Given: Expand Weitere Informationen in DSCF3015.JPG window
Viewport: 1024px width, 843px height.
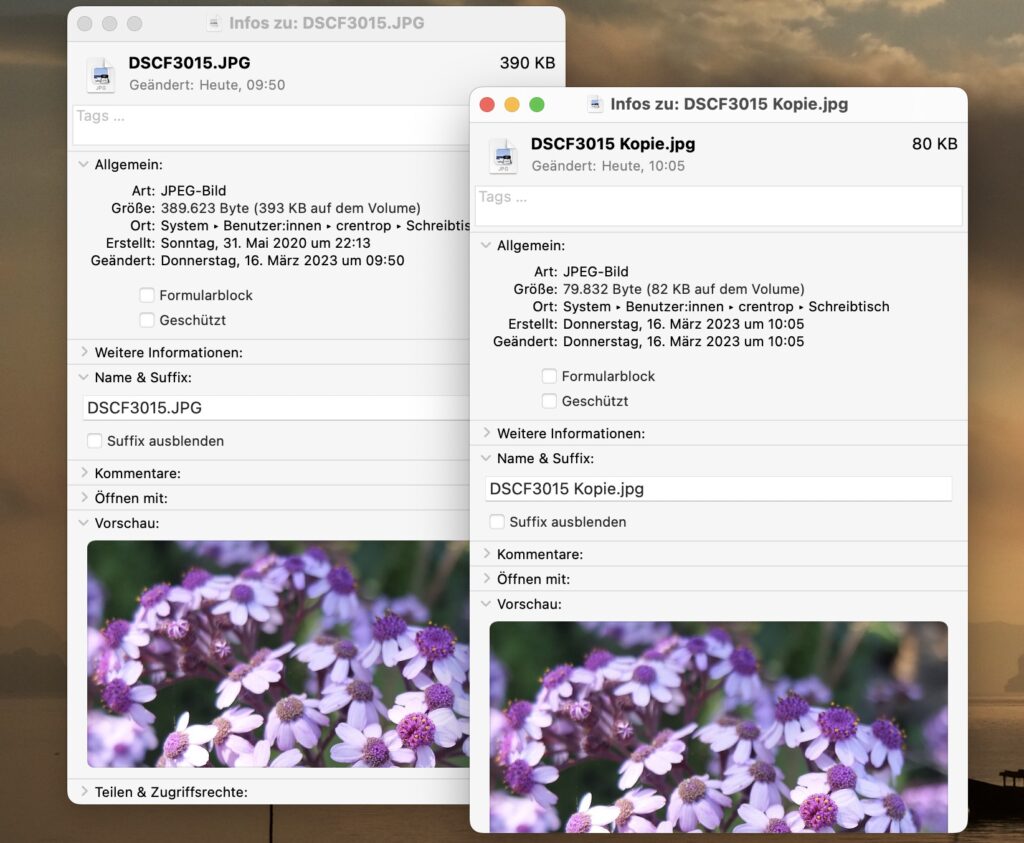Looking at the screenshot, I should click(84, 352).
